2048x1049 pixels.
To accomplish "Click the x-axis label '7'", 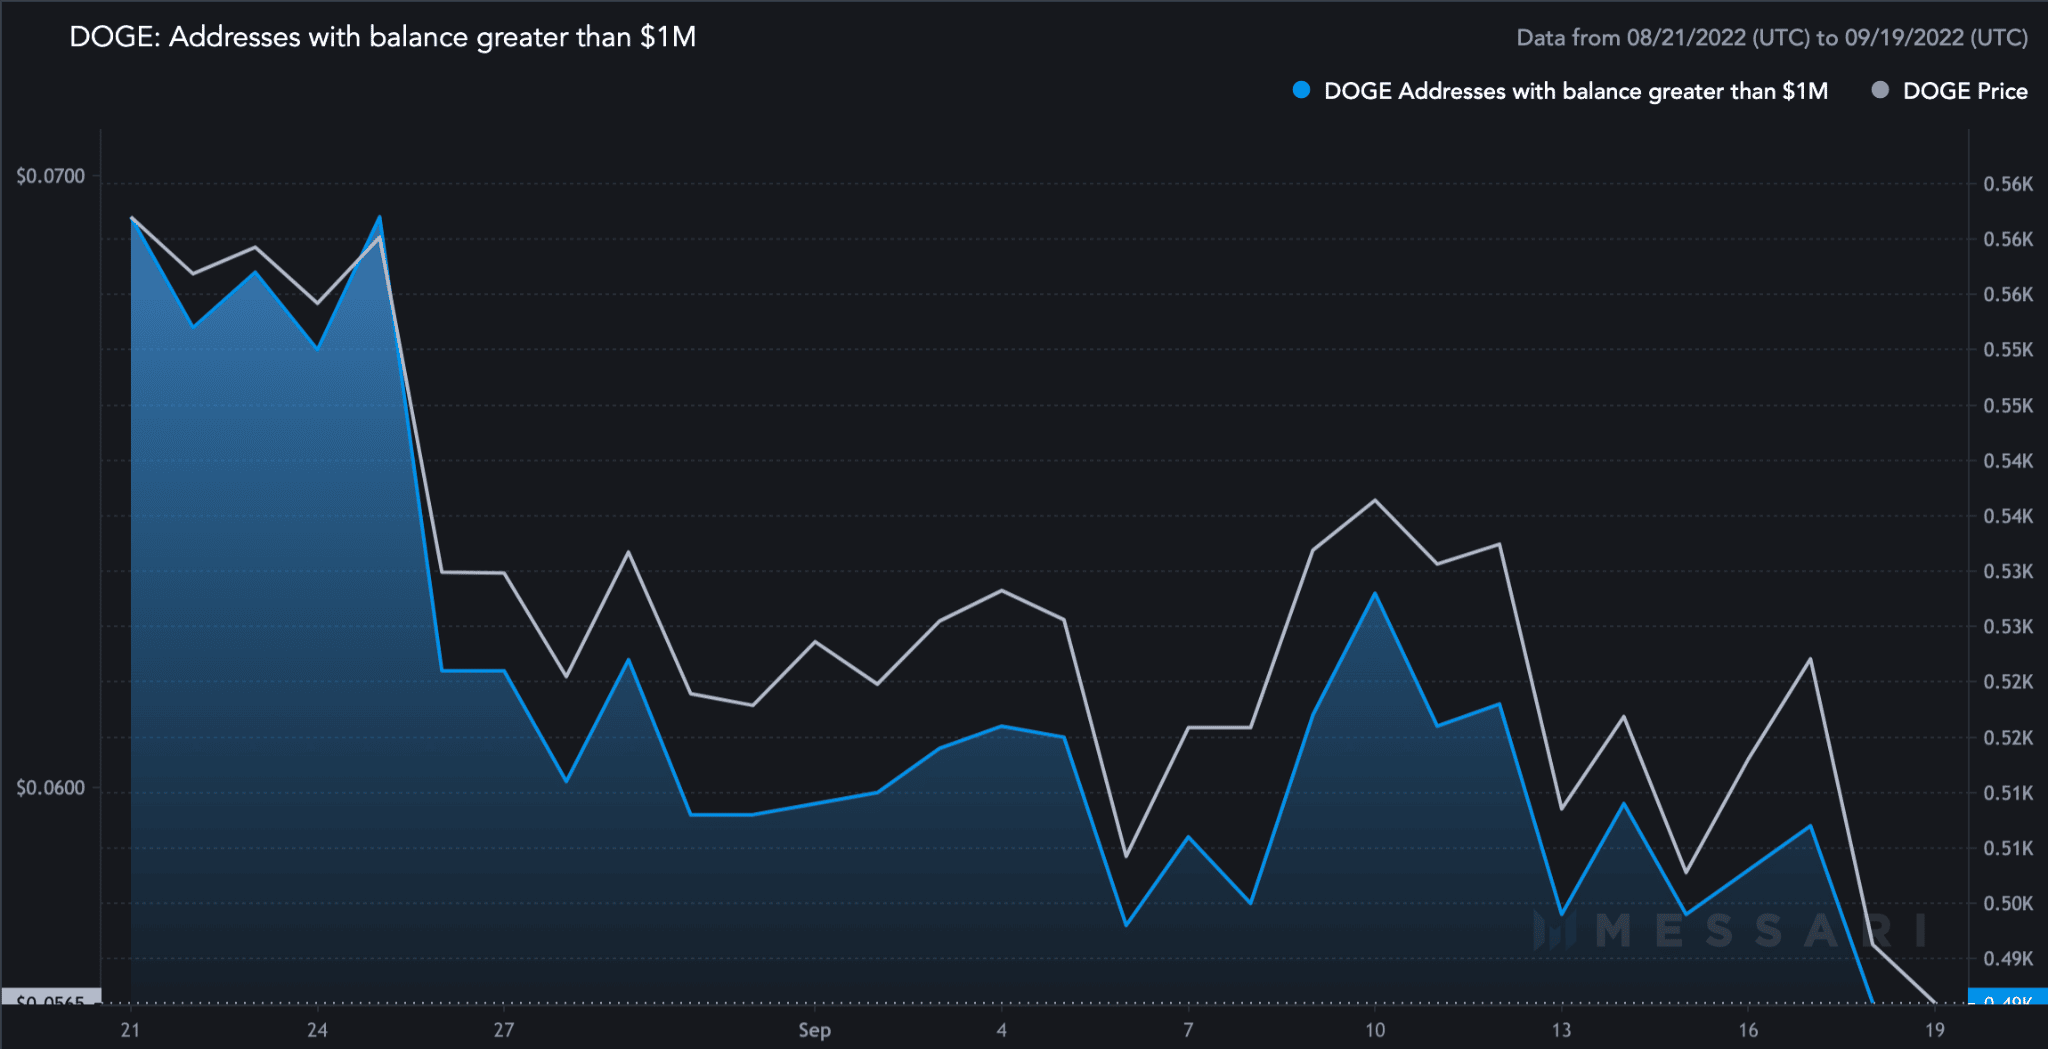I will (x=1188, y=1030).
